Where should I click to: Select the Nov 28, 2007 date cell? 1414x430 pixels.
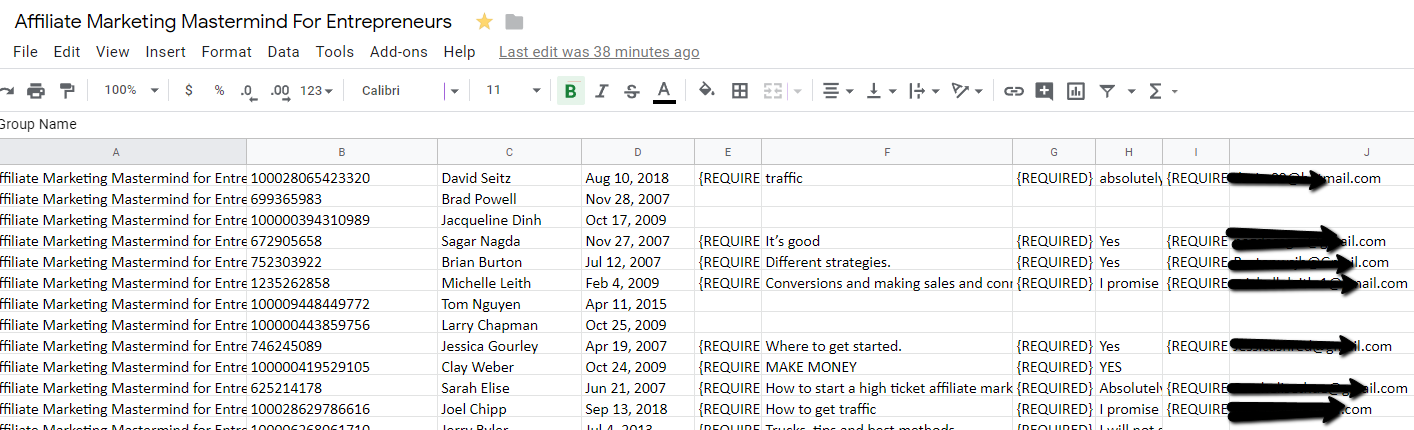click(x=638, y=199)
